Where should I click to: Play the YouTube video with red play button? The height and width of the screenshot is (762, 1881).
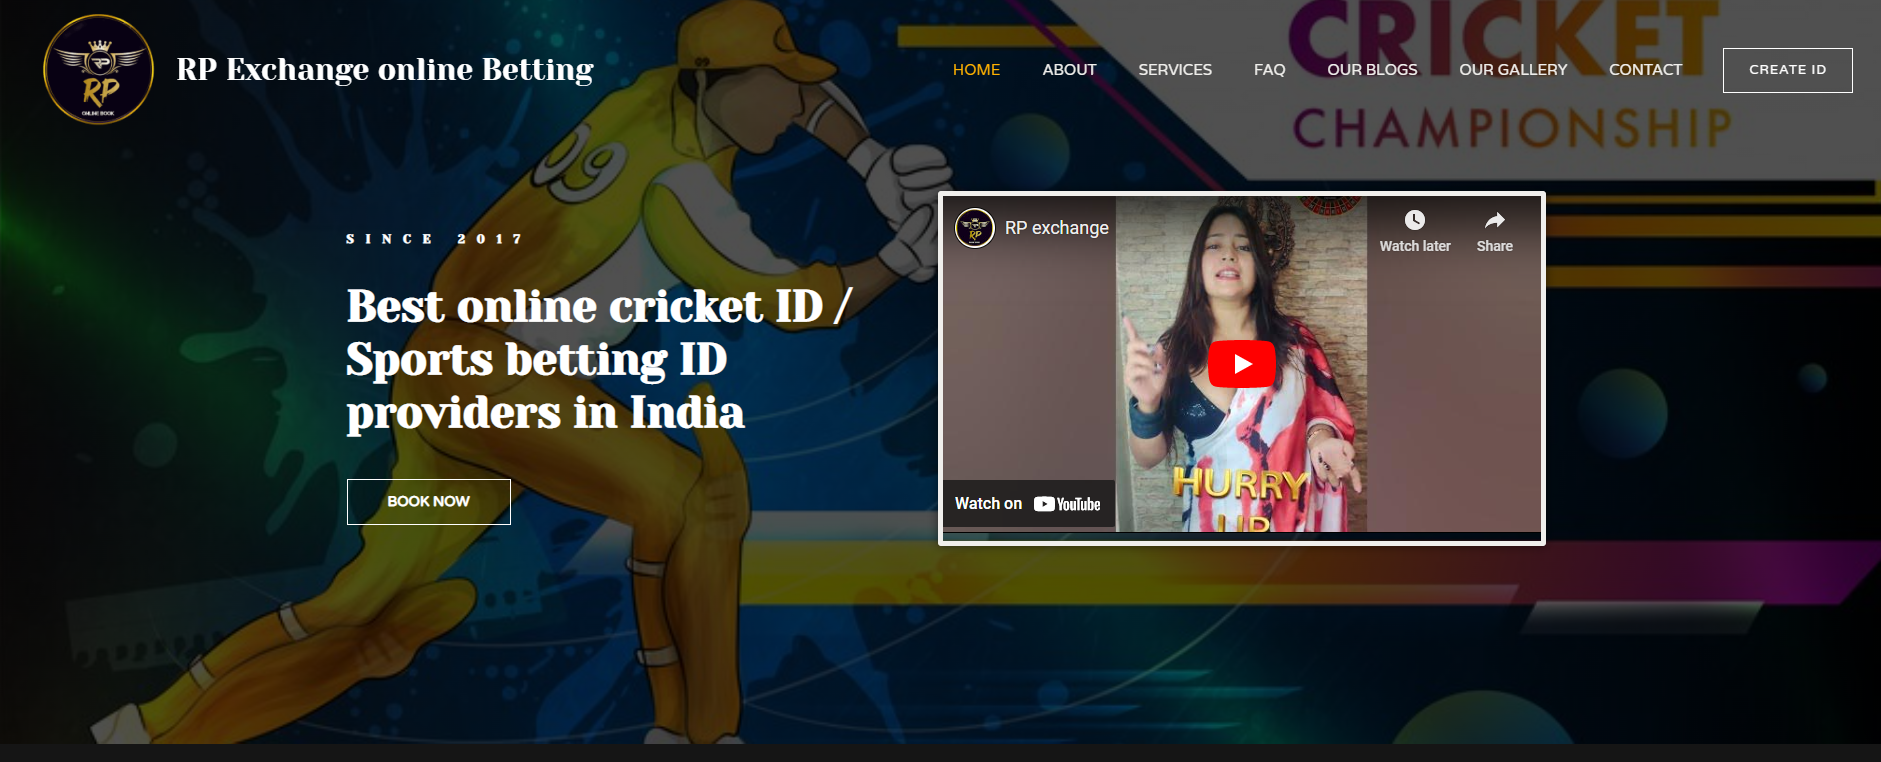1241,364
